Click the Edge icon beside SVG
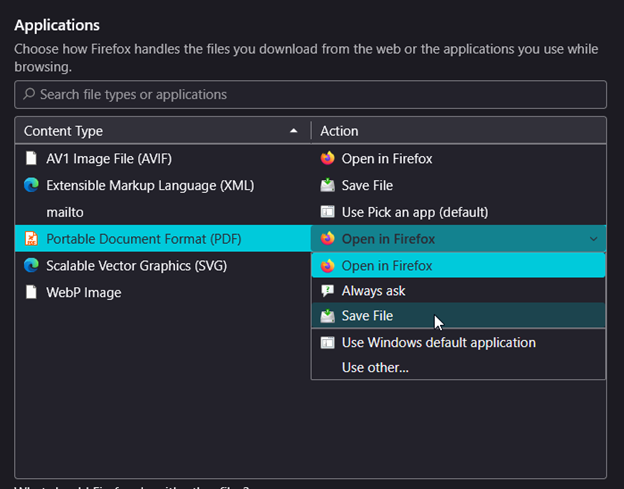Image resolution: width=624 pixels, height=489 pixels. coord(31,265)
